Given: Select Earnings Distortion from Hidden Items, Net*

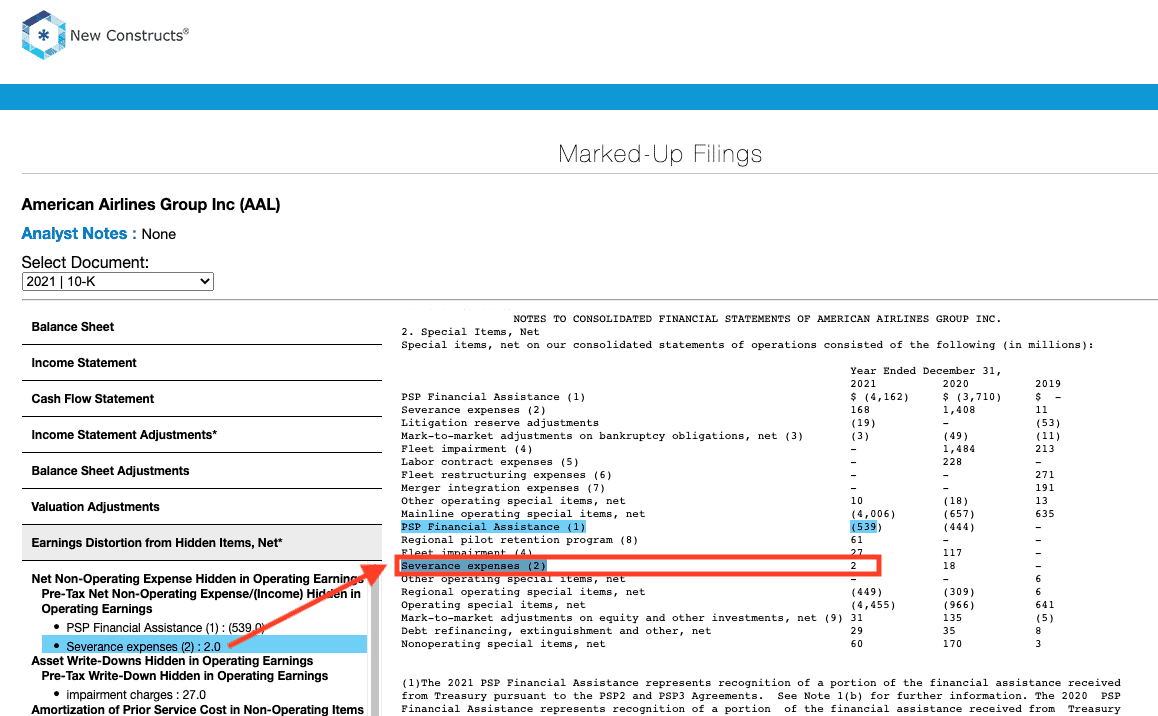Looking at the screenshot, I should tap(202, 543).
